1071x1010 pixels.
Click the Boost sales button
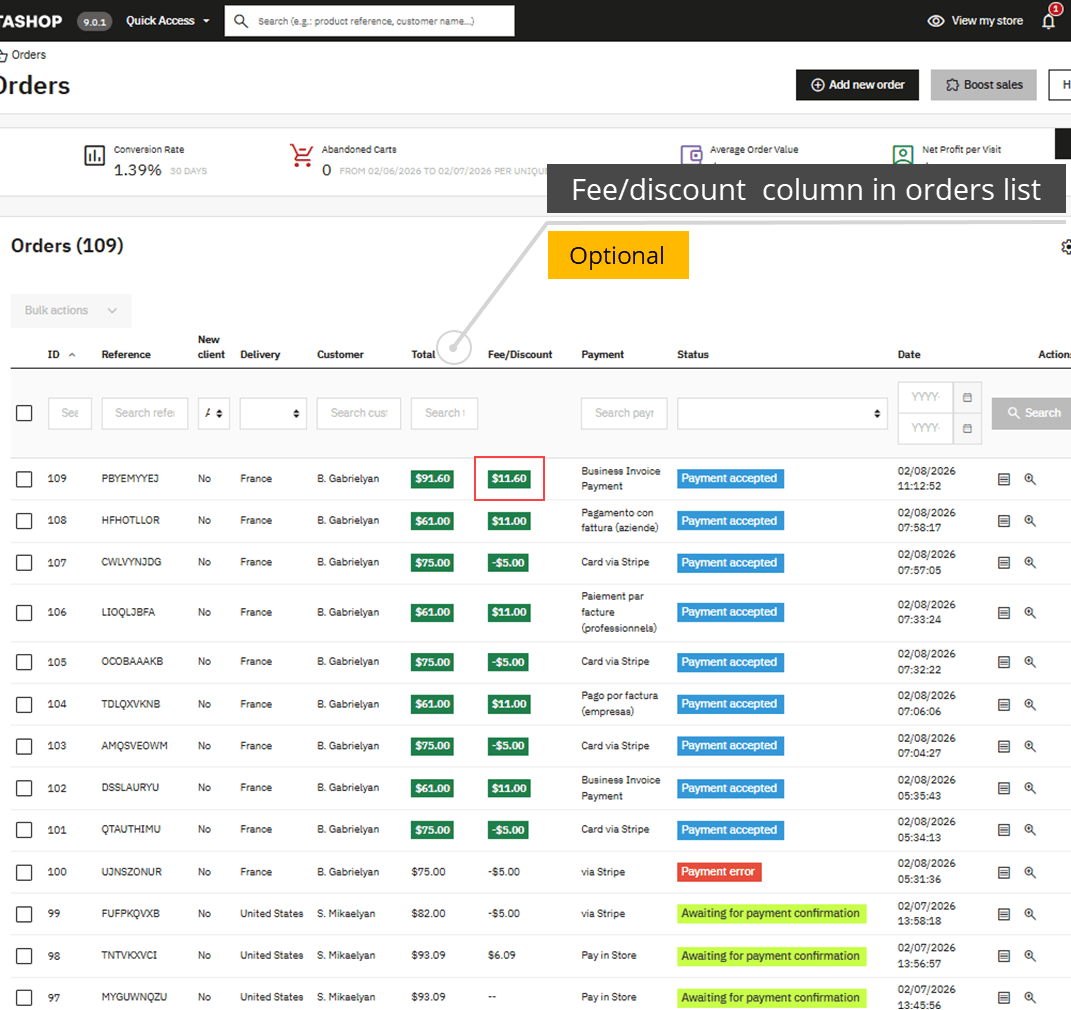click(984, 85)
